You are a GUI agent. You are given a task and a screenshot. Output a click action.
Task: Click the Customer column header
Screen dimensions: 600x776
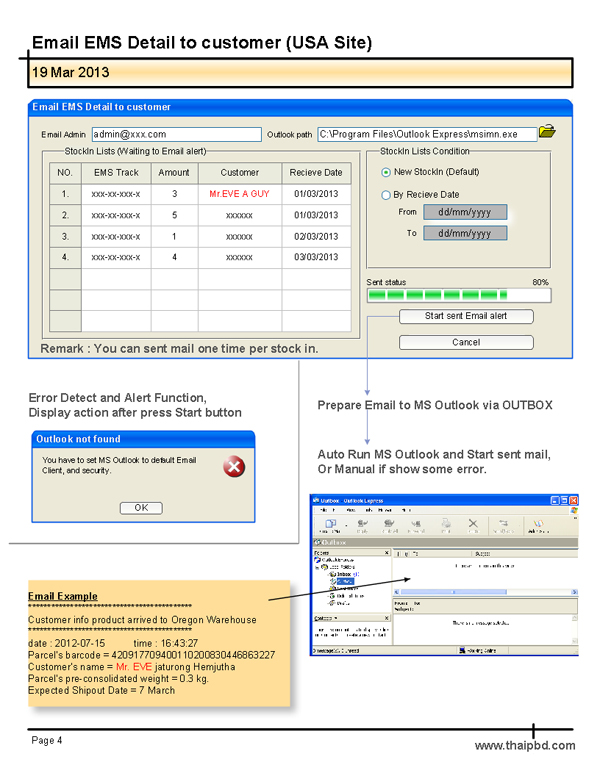pyautogui.click(x=240, y=173)
